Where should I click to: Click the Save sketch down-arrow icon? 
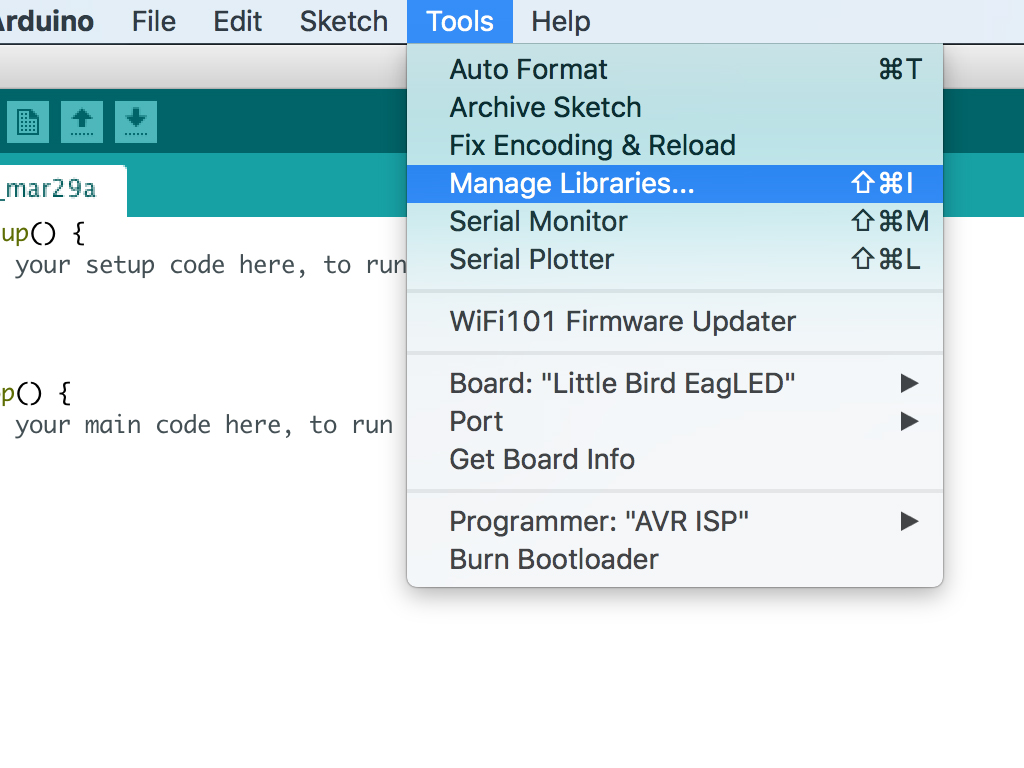136,121
